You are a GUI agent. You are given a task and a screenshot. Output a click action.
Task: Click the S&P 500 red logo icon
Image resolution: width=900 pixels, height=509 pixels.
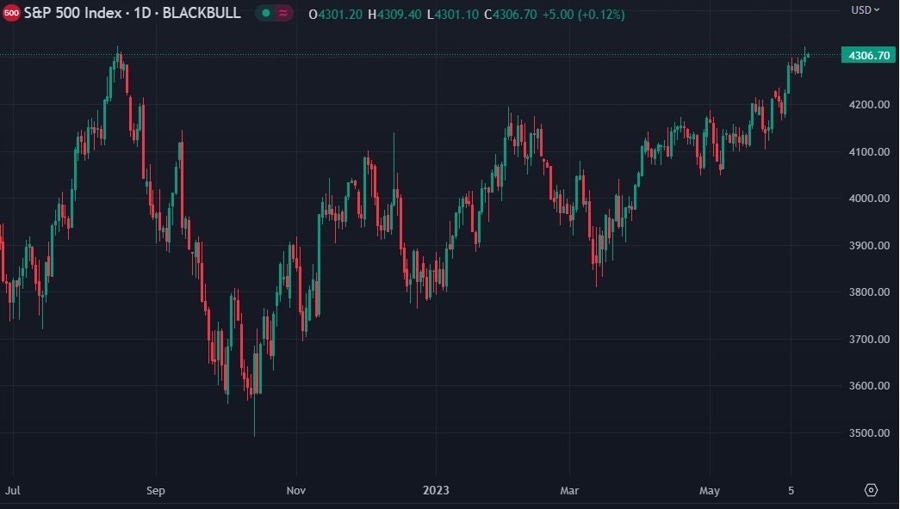point(11,14)
